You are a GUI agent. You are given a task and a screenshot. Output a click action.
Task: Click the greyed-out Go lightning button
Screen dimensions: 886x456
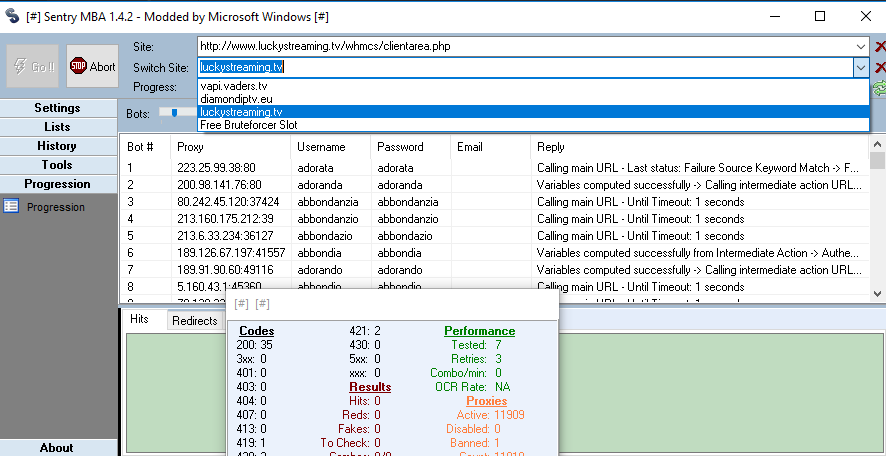point(32,67)
